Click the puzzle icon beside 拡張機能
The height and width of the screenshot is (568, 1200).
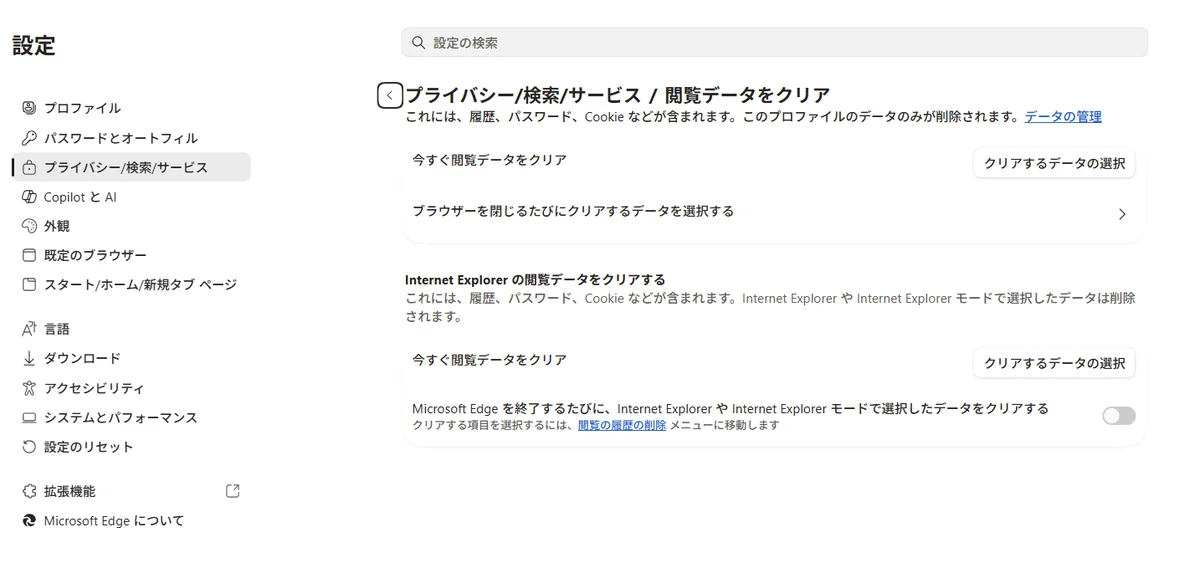[x=29, y=491]
